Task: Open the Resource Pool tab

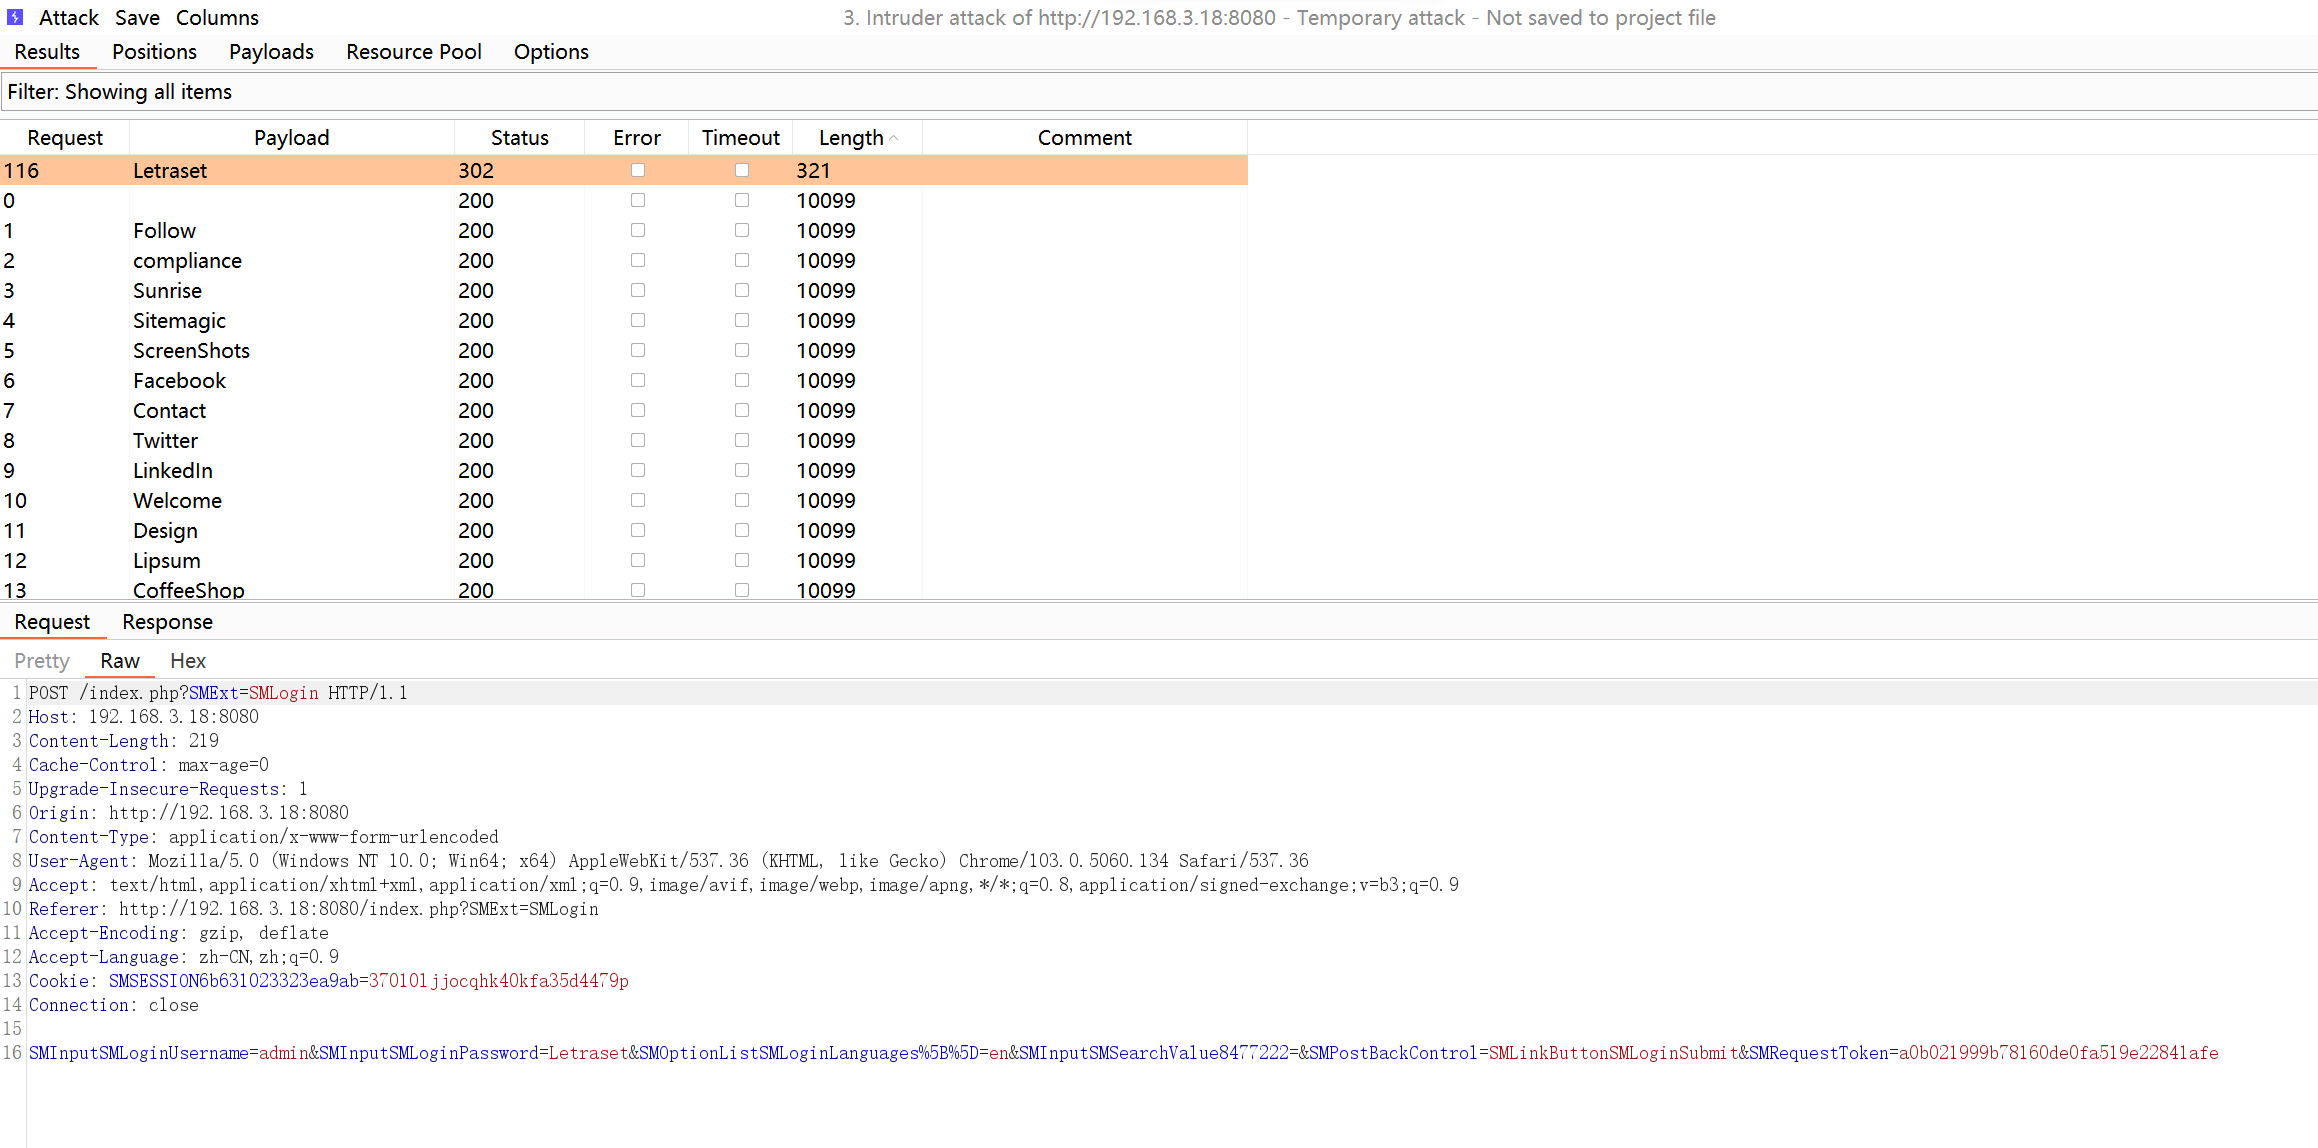Action: tap(414, 52)
